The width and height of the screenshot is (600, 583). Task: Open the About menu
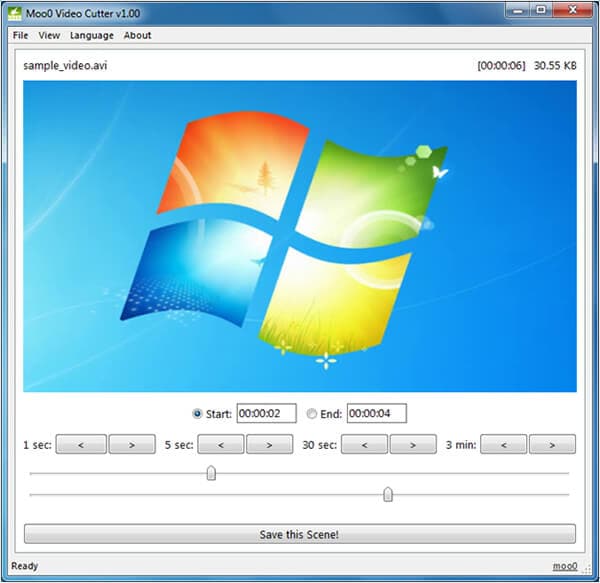pos(137,36)
